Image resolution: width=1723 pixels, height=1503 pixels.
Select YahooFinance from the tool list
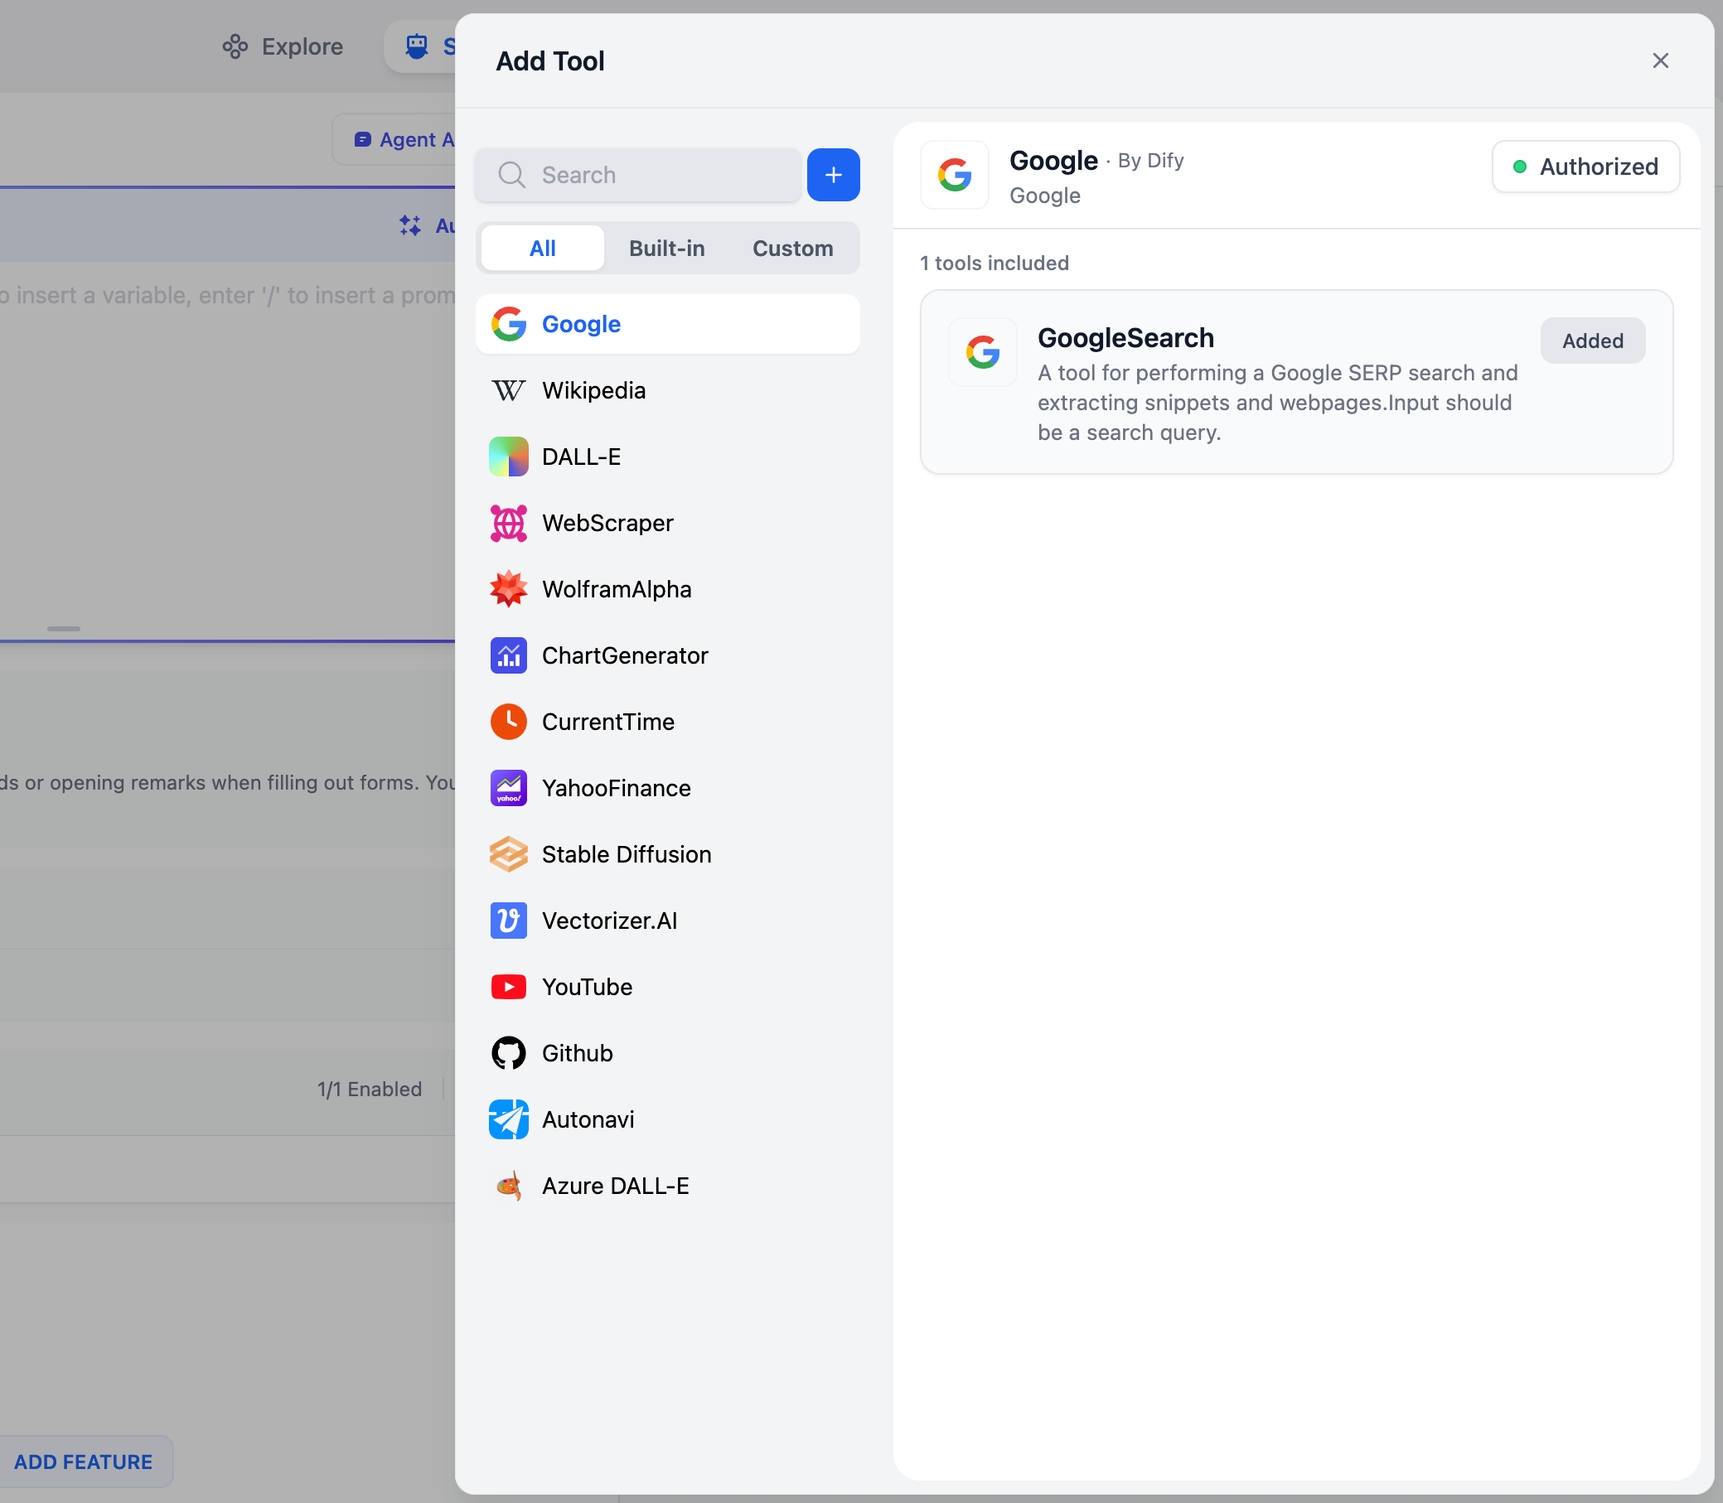coord(616,788)
